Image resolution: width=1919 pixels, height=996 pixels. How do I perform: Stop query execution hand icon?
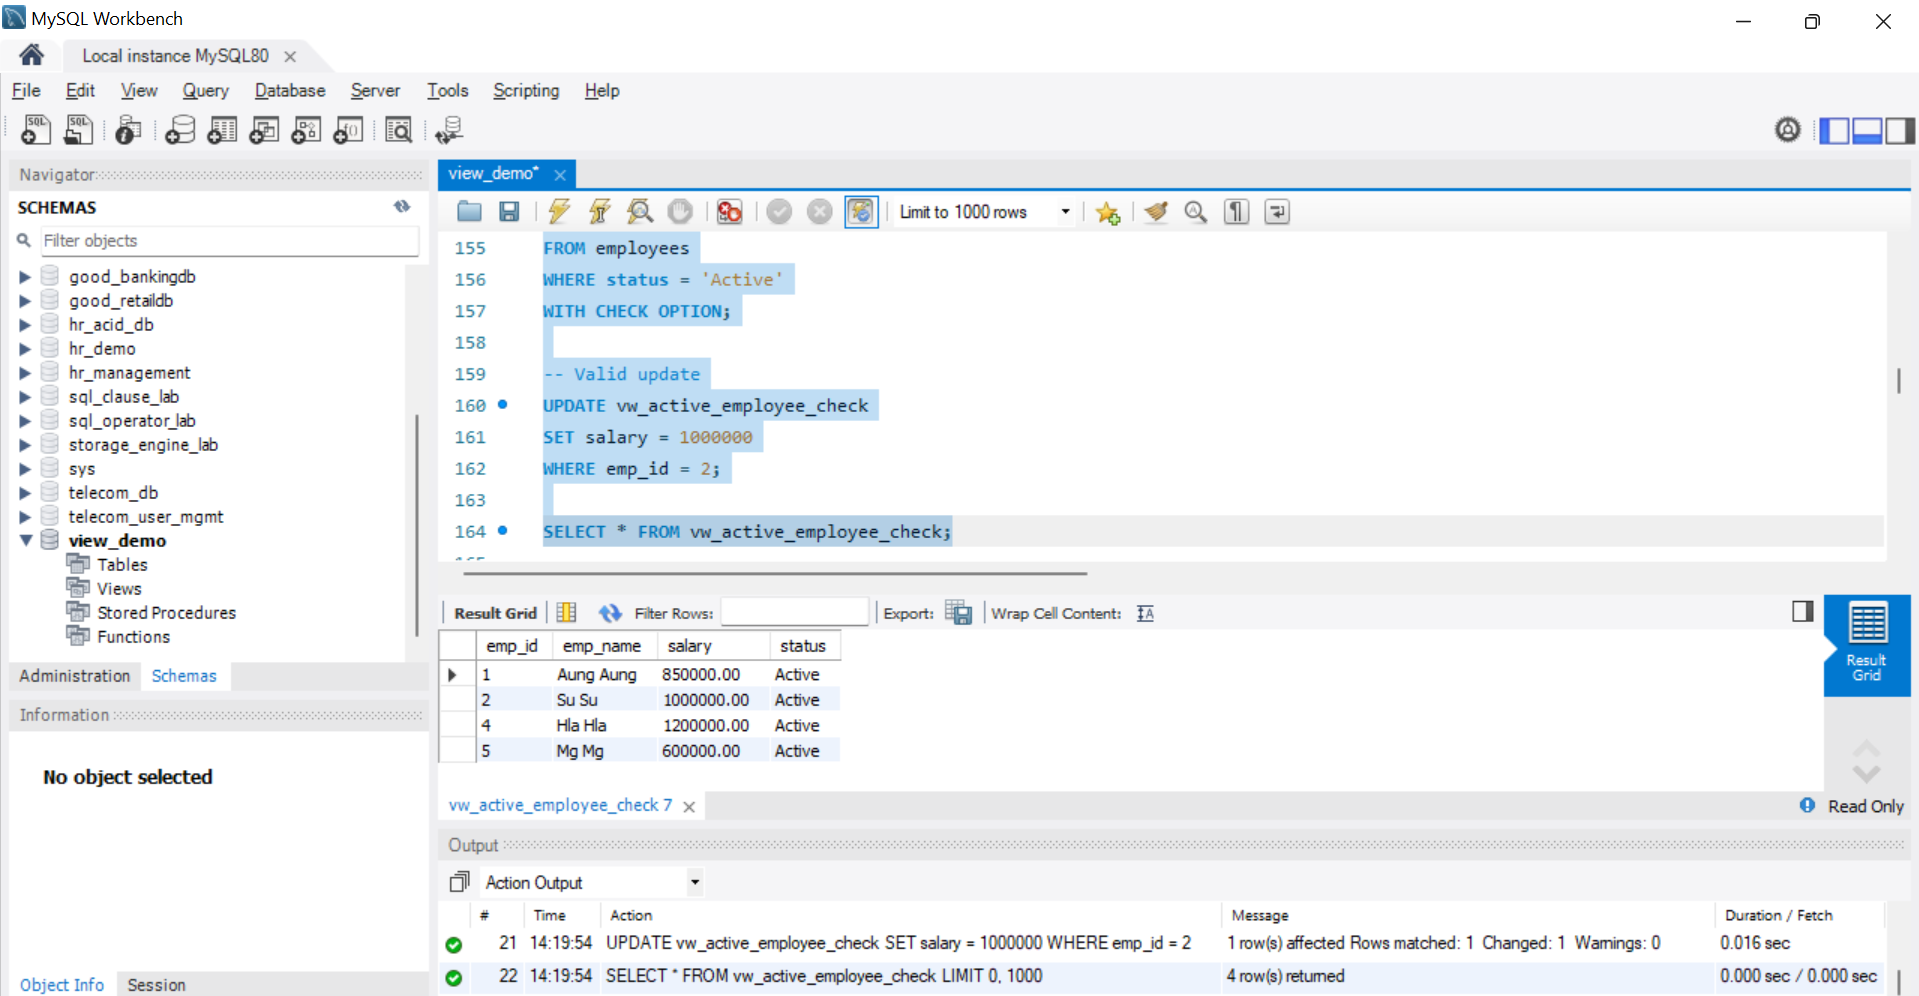point(680,211)
